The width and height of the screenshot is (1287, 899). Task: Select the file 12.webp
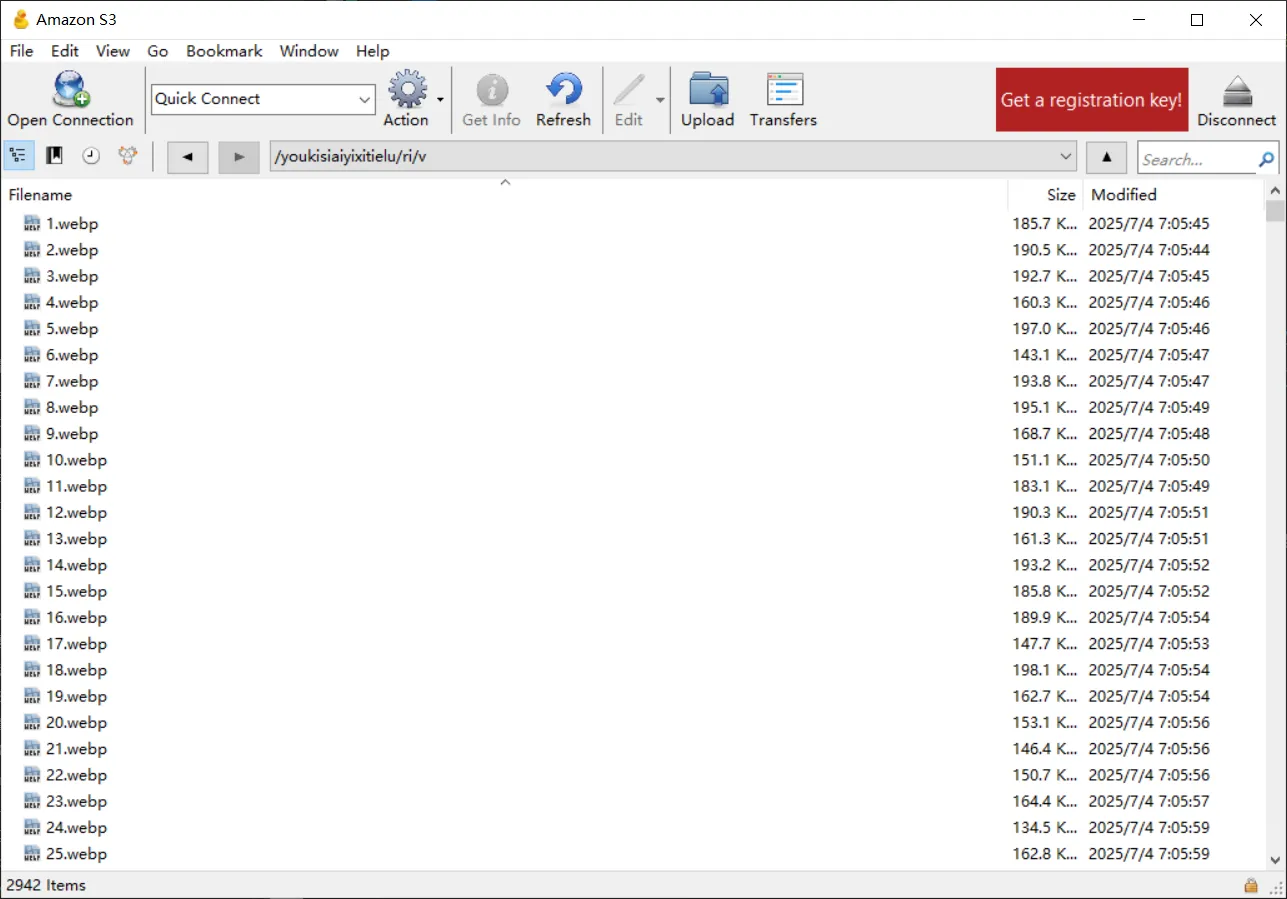coord(76,513)
